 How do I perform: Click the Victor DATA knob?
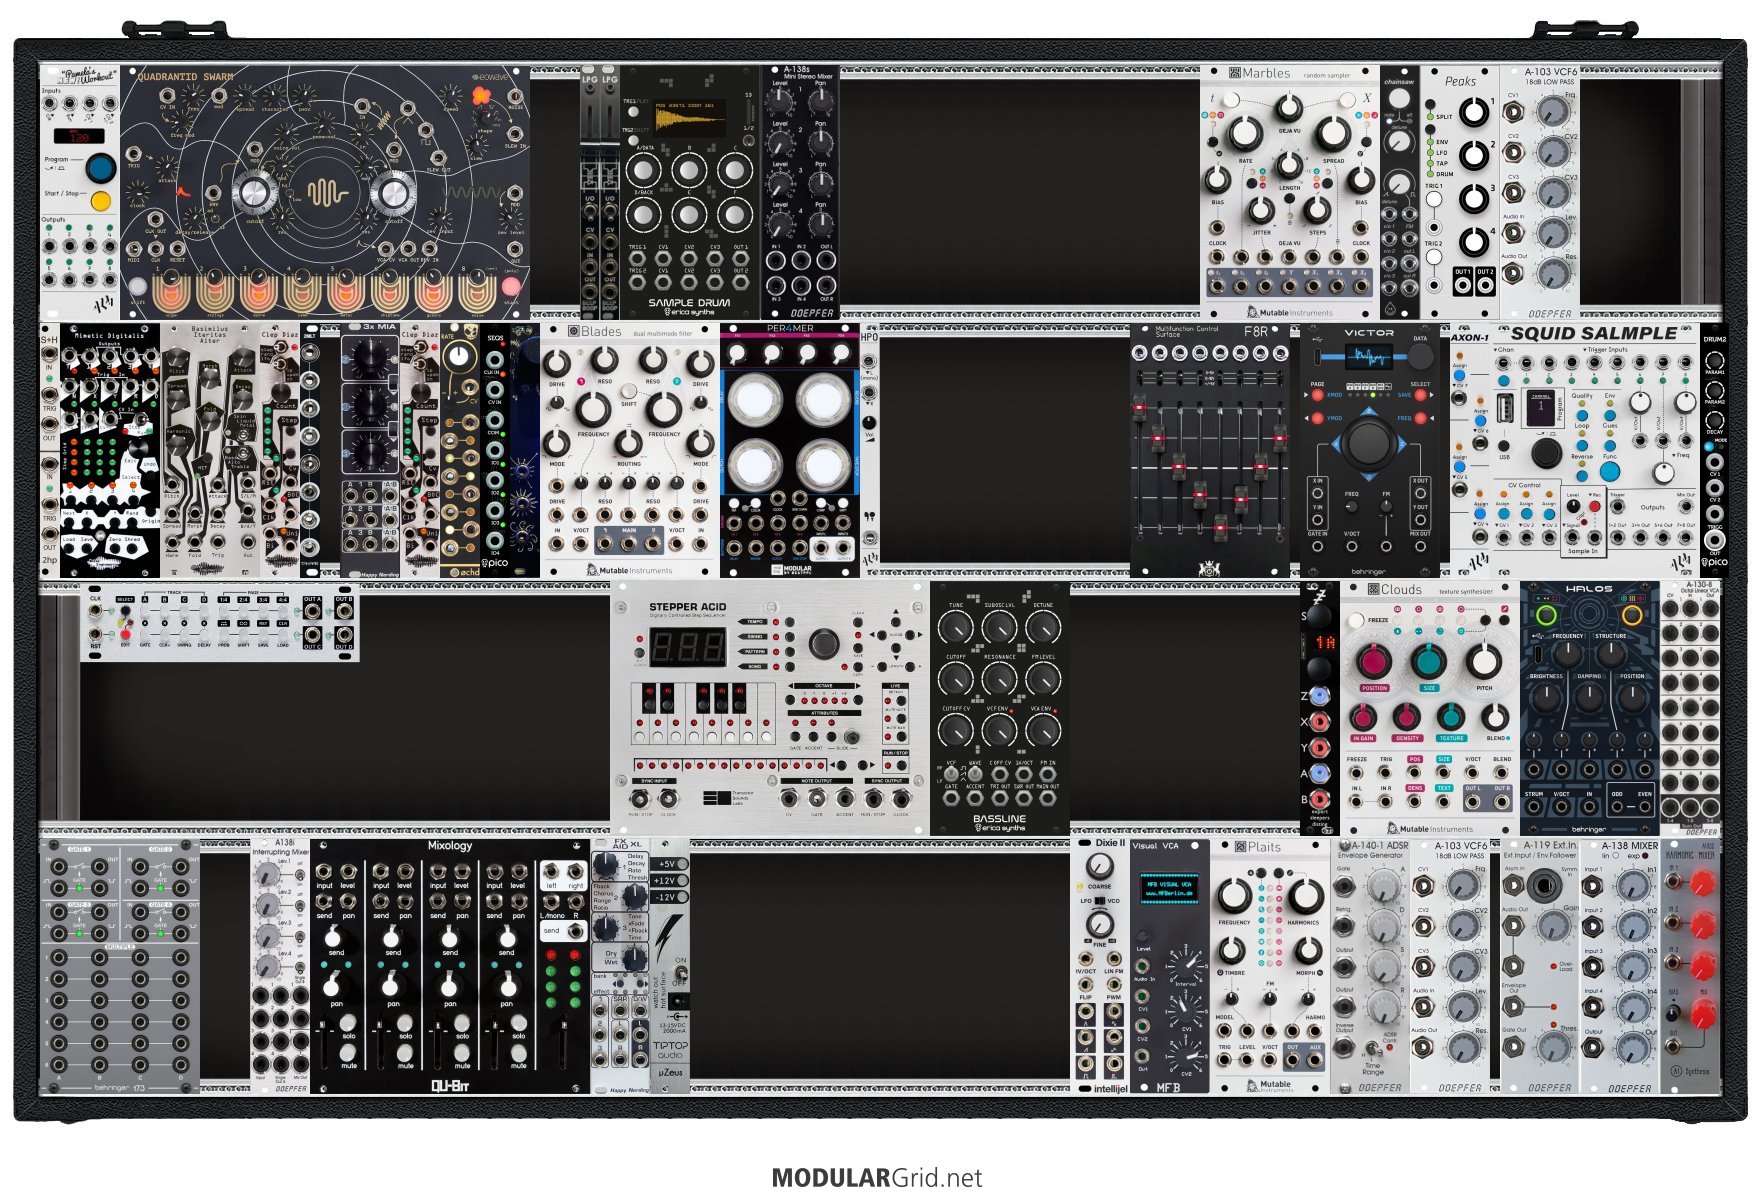[x=1419, y=357]
